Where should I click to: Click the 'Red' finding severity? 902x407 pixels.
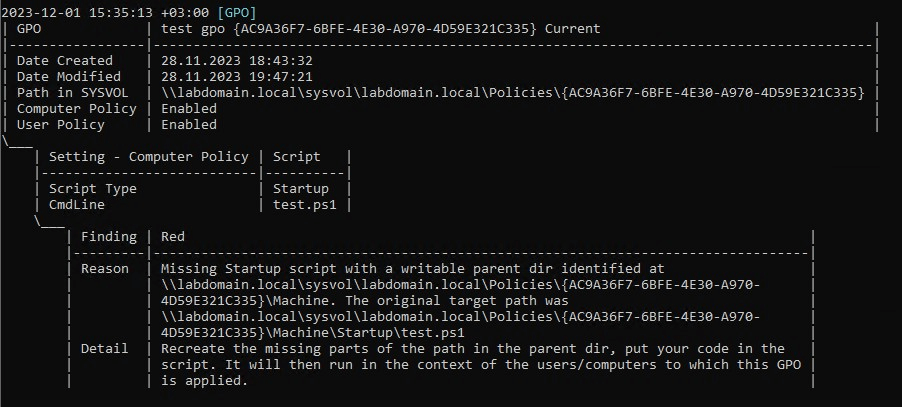[x=173, y=236]
